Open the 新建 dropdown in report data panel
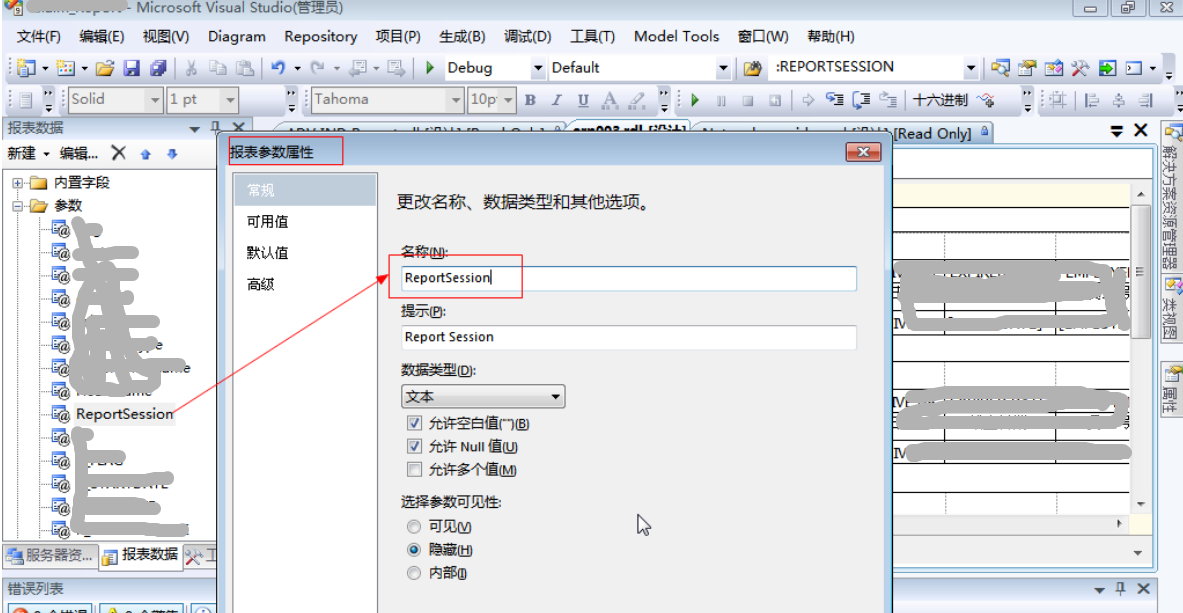The height and width of the screenshot is (613, 1183). (x=28, y=153)
